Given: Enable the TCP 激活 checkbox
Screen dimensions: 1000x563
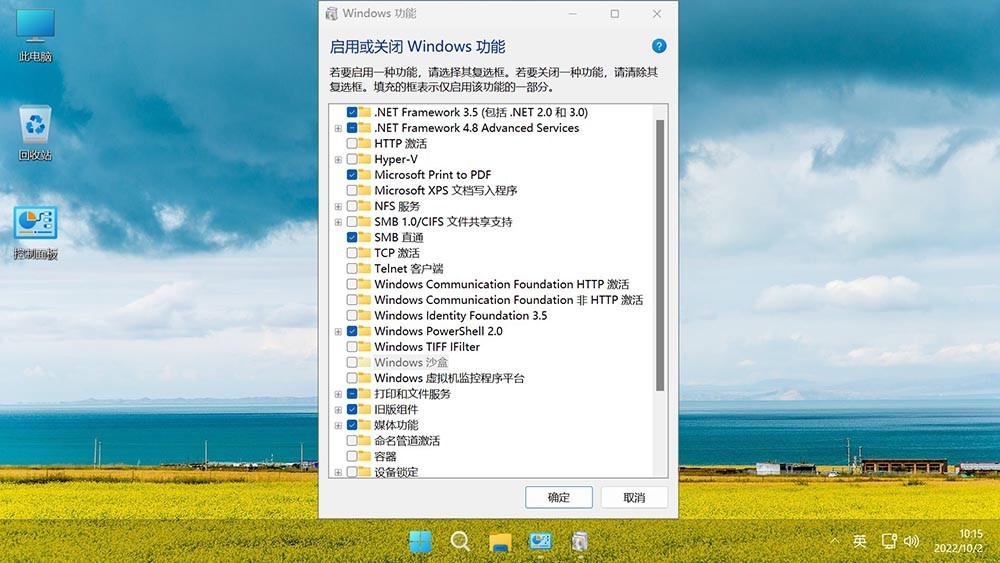Looking at the screenshot, I should 351,252.
